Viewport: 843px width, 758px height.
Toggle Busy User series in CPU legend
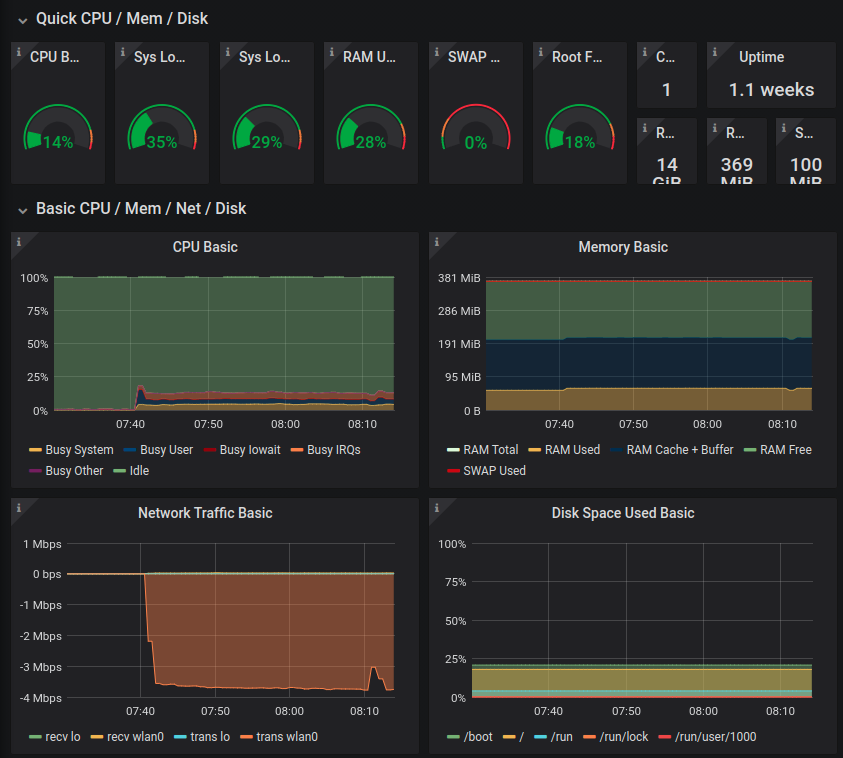[166, 450]
